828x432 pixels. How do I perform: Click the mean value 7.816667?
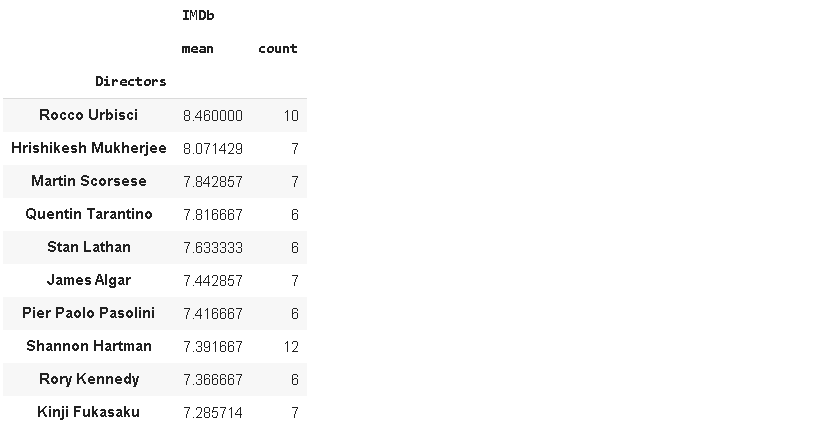click(x=212, y=215)
